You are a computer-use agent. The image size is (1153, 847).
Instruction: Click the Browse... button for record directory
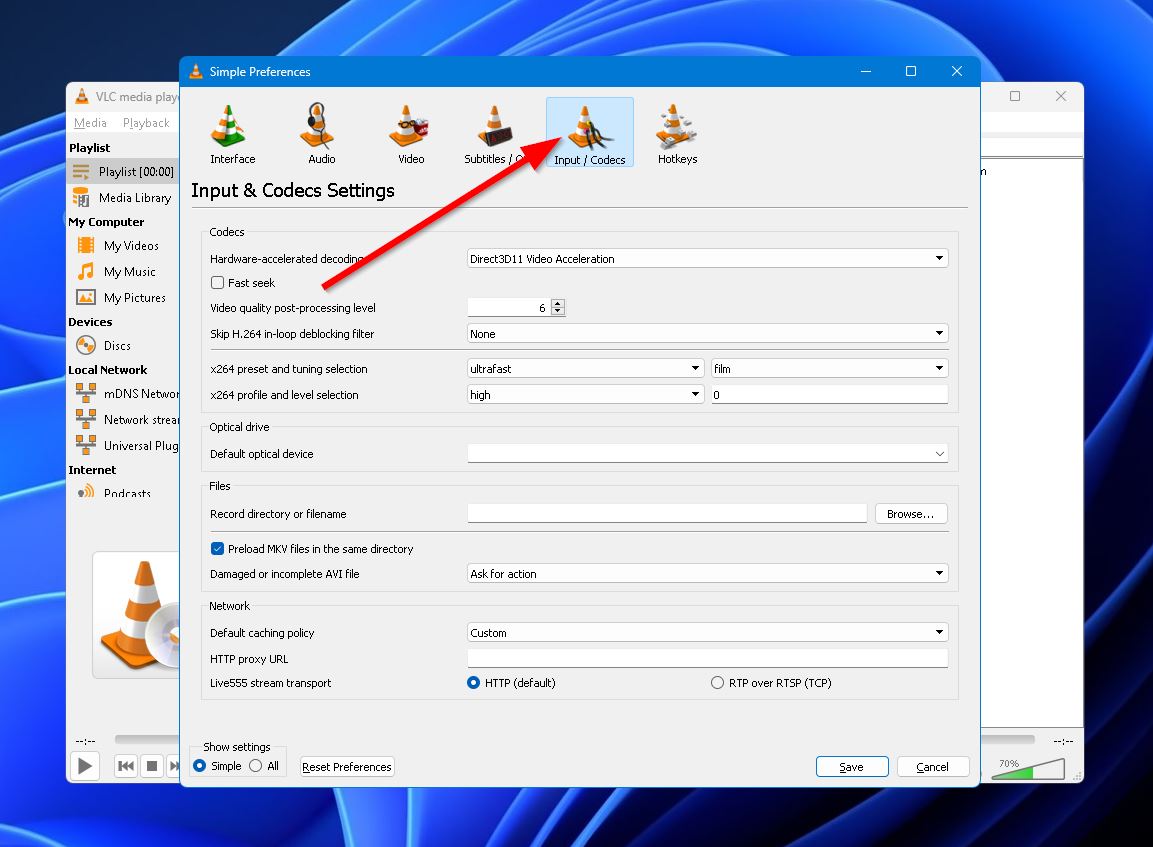(911, 514)
